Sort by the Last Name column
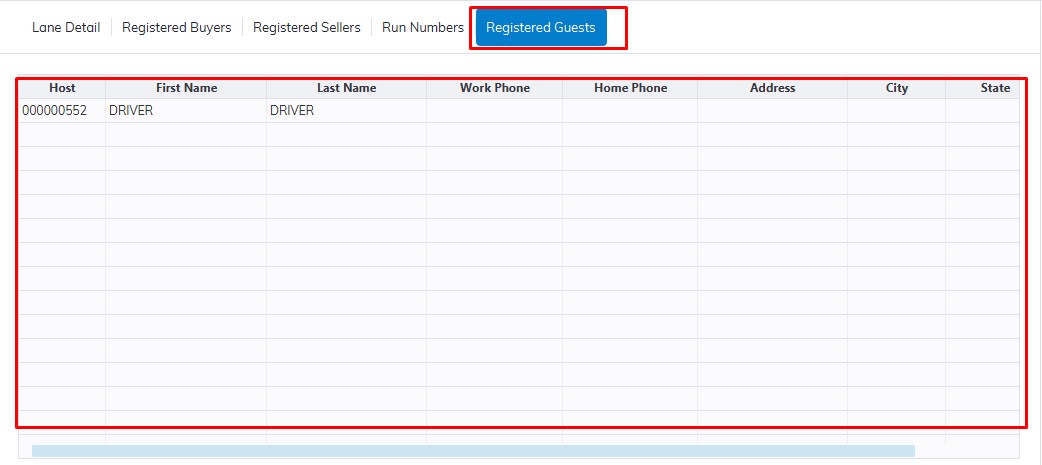 pos(346,88)
